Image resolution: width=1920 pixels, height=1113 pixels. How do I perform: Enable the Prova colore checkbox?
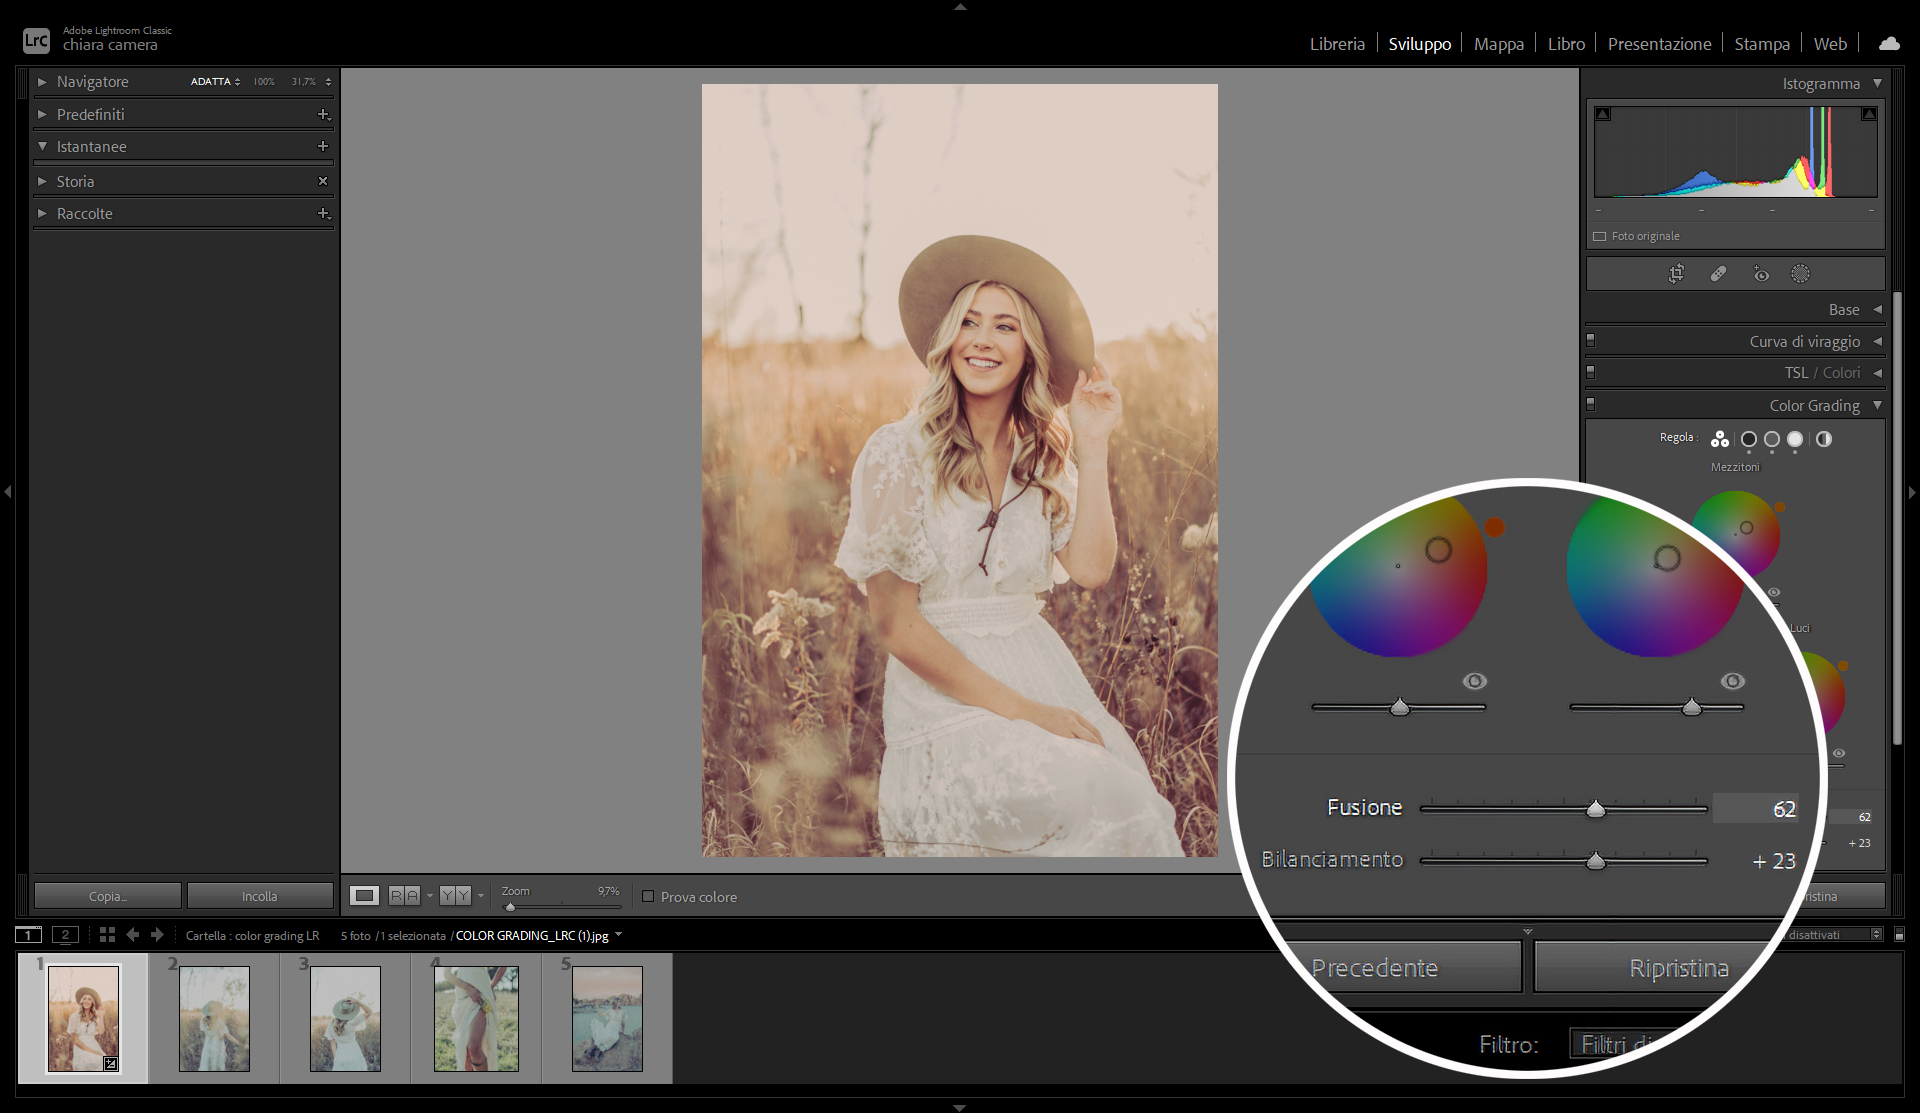(x=648, y=897)
